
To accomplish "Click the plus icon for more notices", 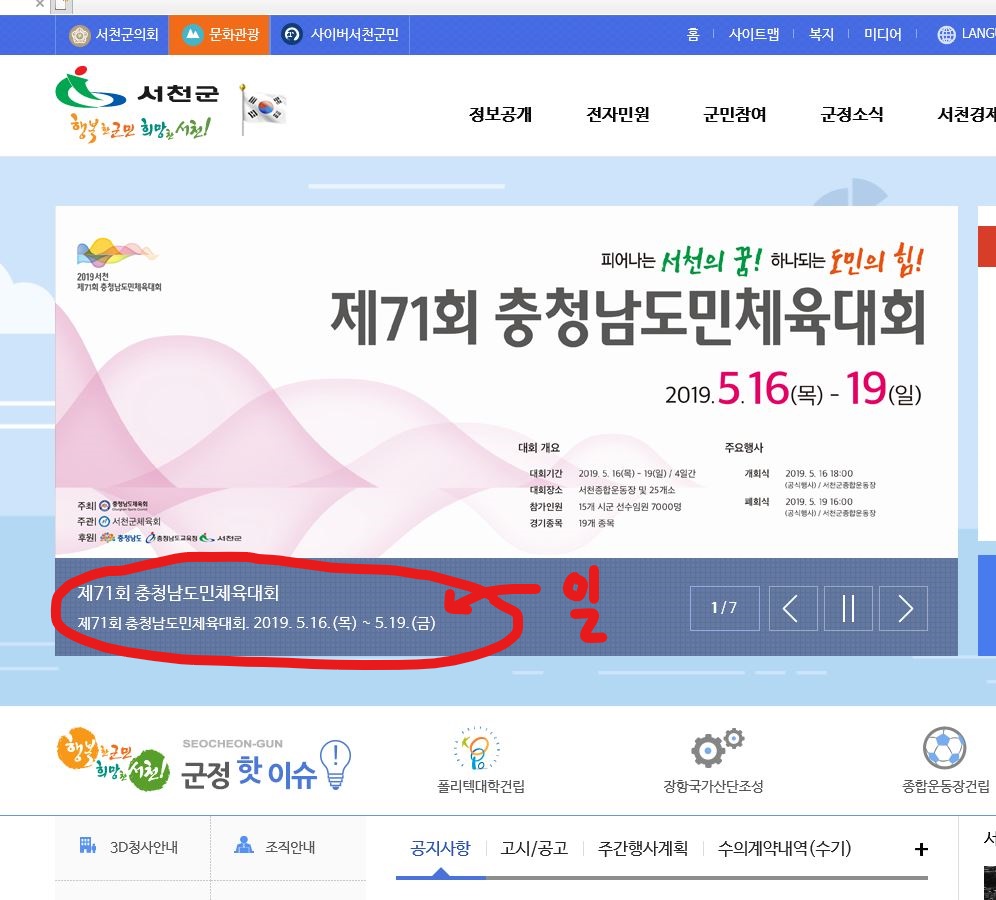I will [921, 850].
